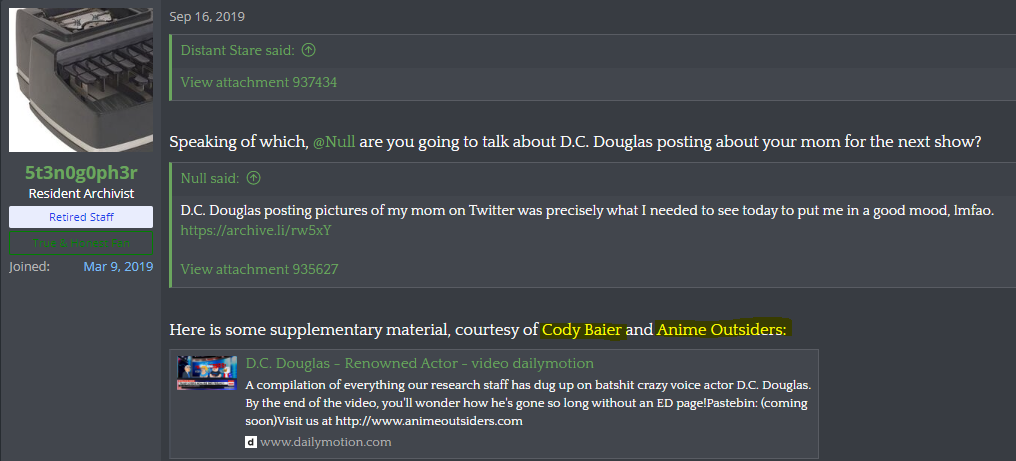Click the Mar 9, 2019 join date
The width and height of the screenshot is (1016, 461).
click(119, 266)
